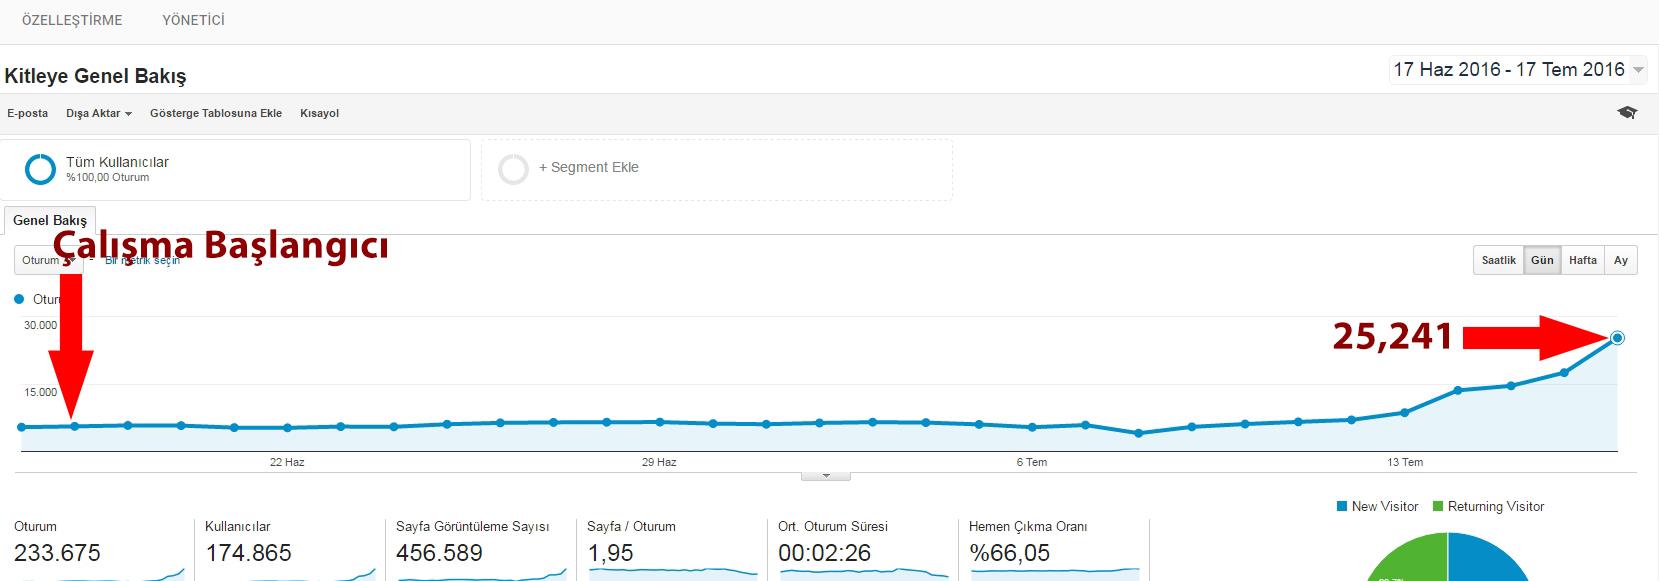Switch graph to Saatlik view

(x=1498, y=260)
